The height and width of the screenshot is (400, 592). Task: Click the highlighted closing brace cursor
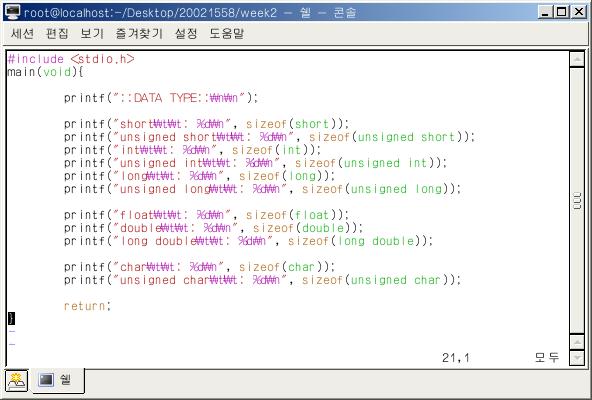pyautogui.click(x=11, y=318)
